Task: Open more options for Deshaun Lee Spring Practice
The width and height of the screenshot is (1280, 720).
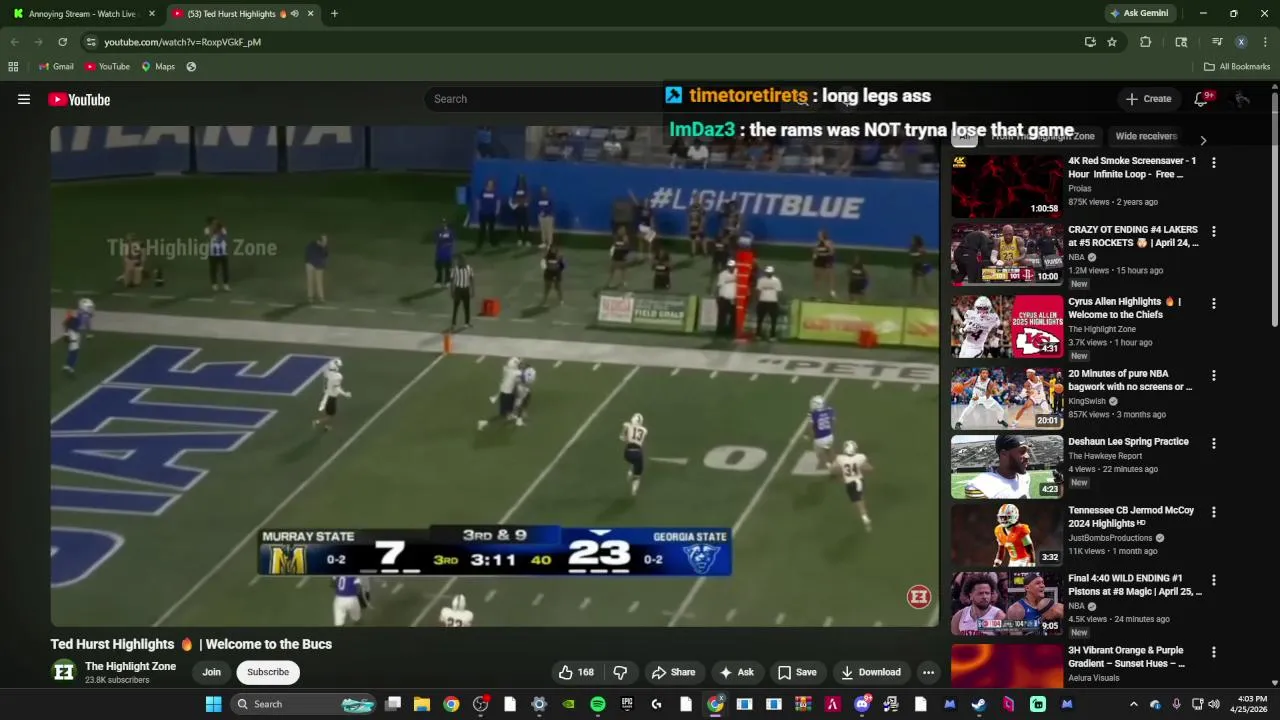Action: [x=1214, y=443]
